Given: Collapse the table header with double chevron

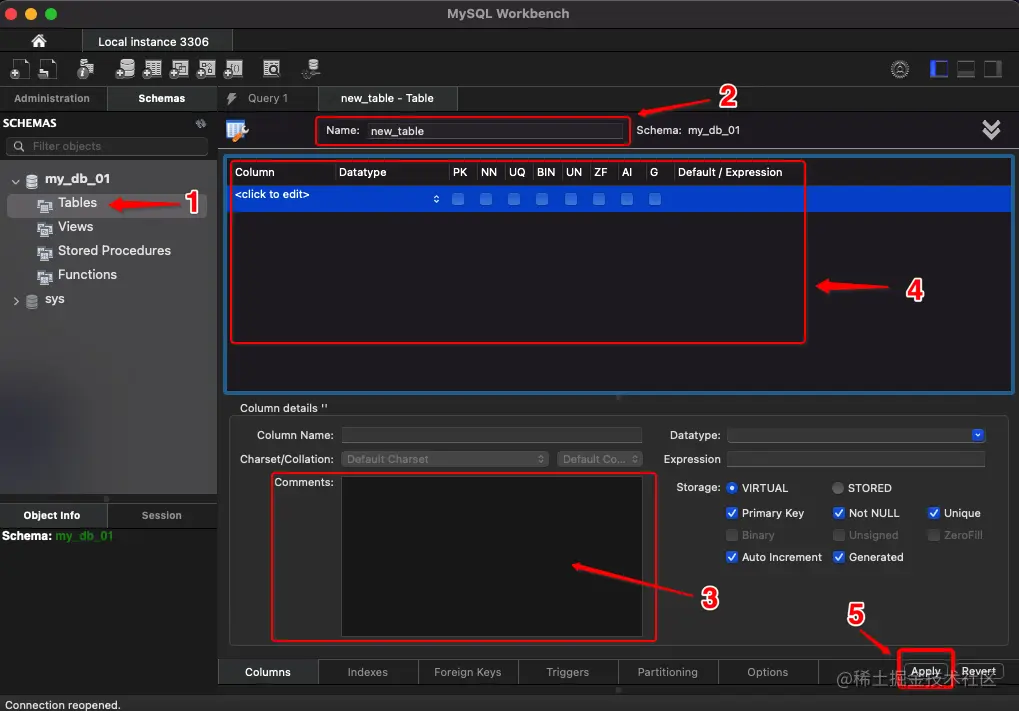Looking at the screenshot, I should (991, 129).
